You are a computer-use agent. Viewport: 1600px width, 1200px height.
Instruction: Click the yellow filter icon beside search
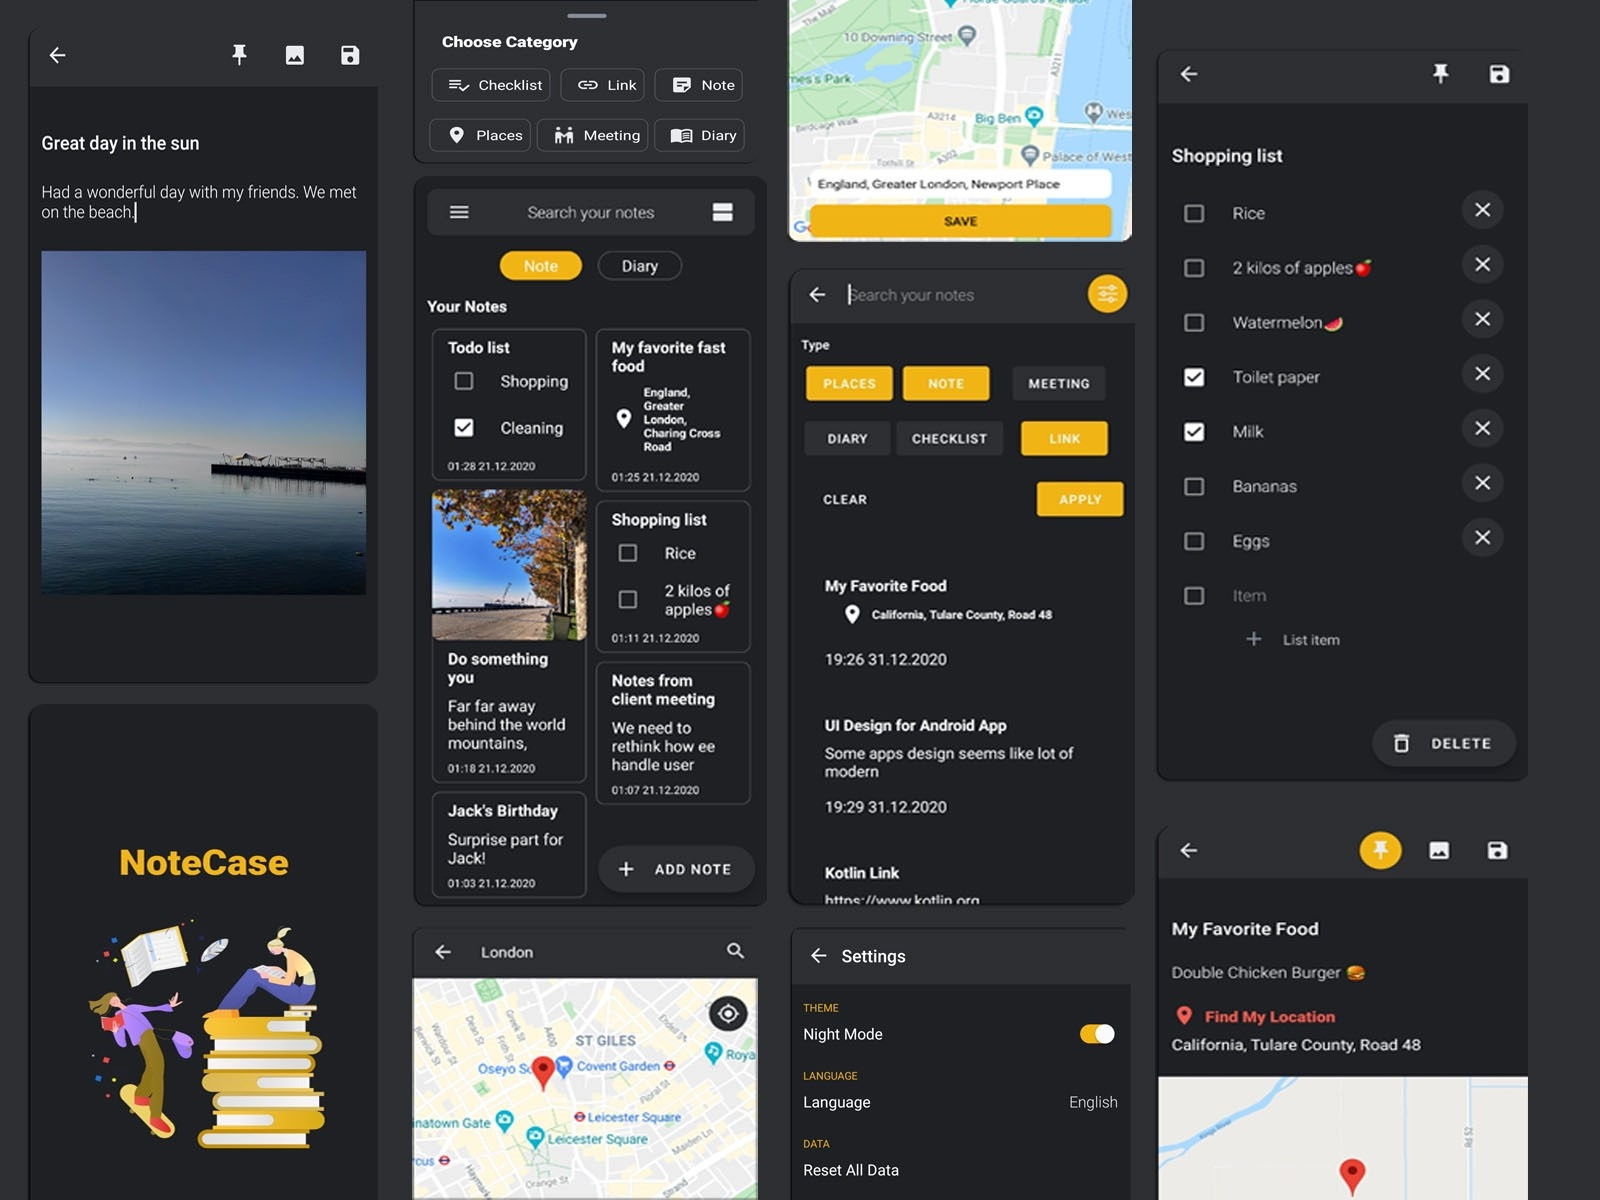point(1107,294)
